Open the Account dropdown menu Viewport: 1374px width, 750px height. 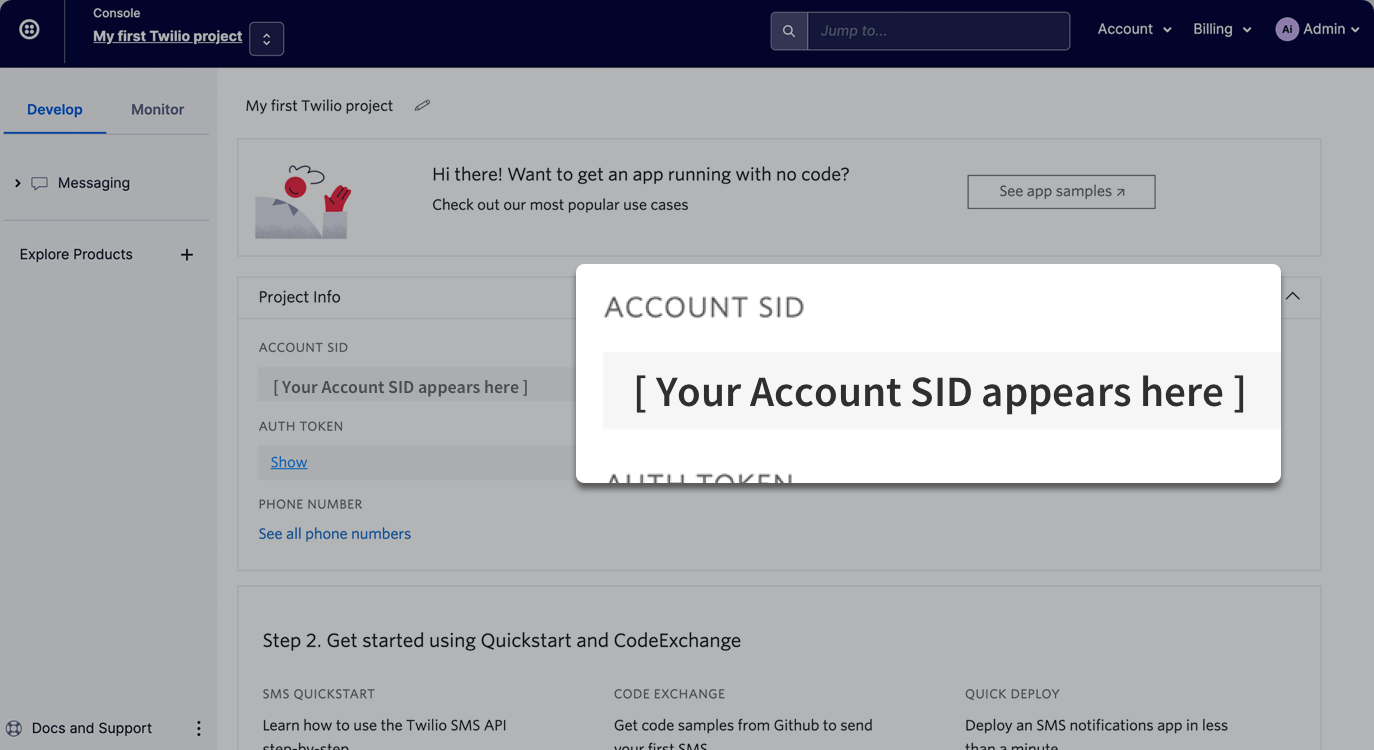coord(1134,29)
